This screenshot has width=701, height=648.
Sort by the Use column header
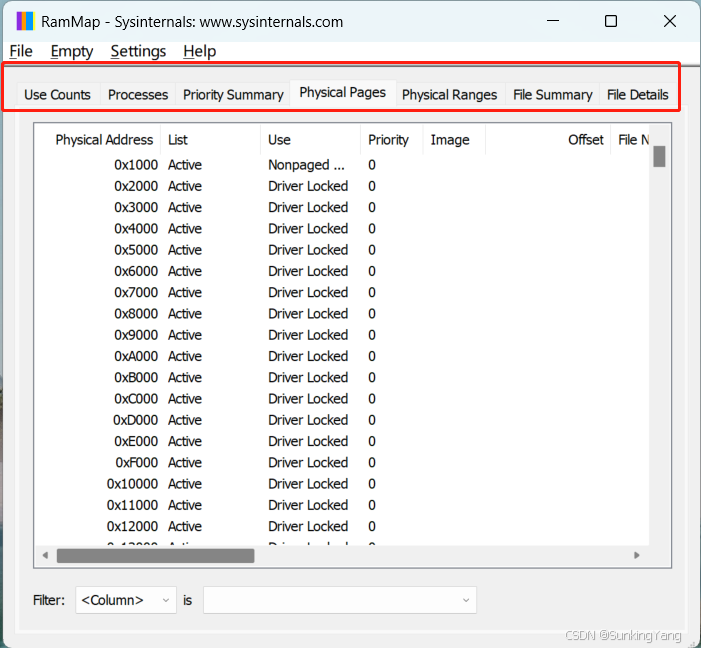tap(310, 140)
